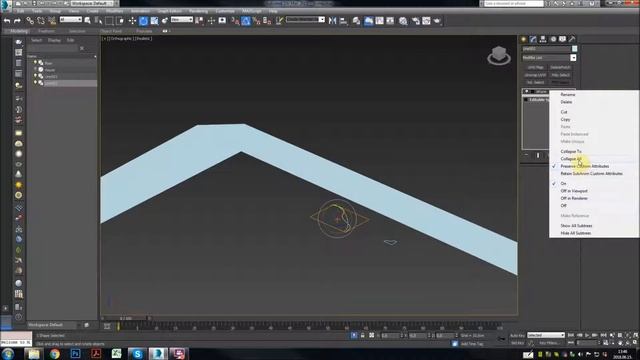Click the Poly Select modifier button
This screenshot has width=640, height=360.
click(560, 75)
